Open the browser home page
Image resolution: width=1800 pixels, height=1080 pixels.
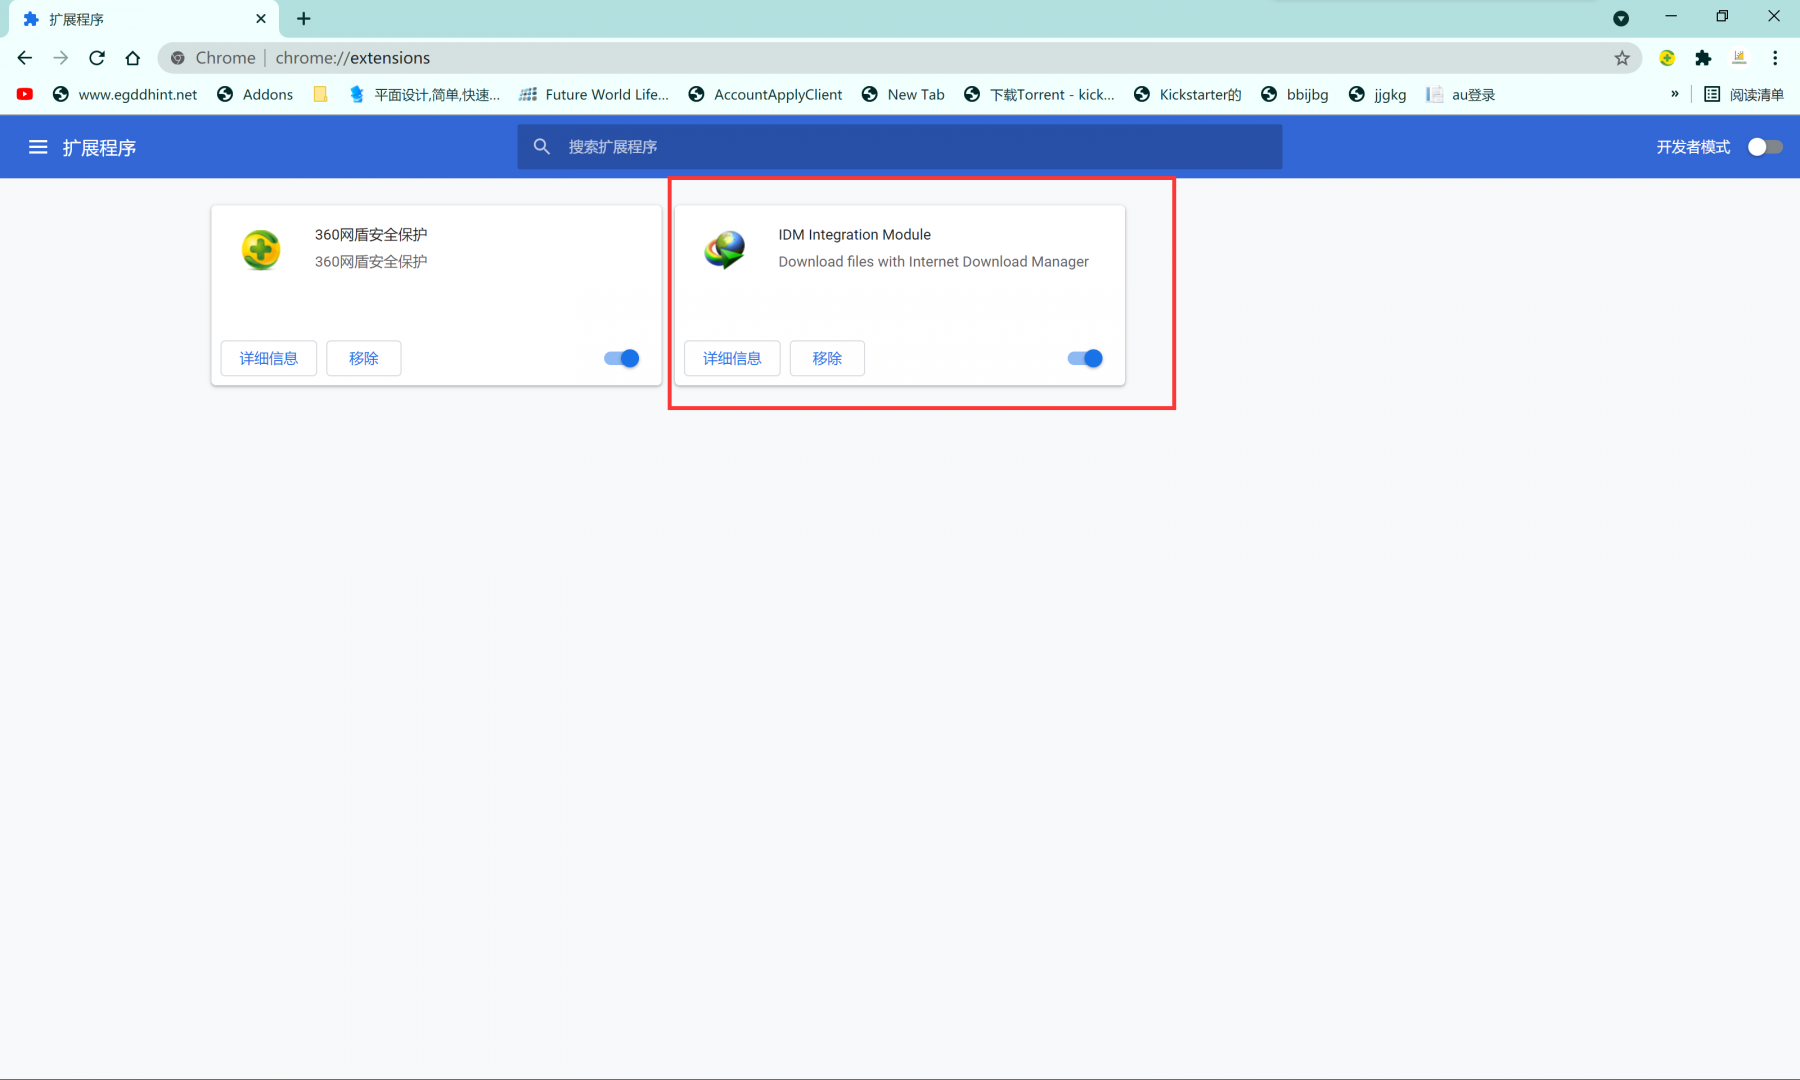[133, 58]
